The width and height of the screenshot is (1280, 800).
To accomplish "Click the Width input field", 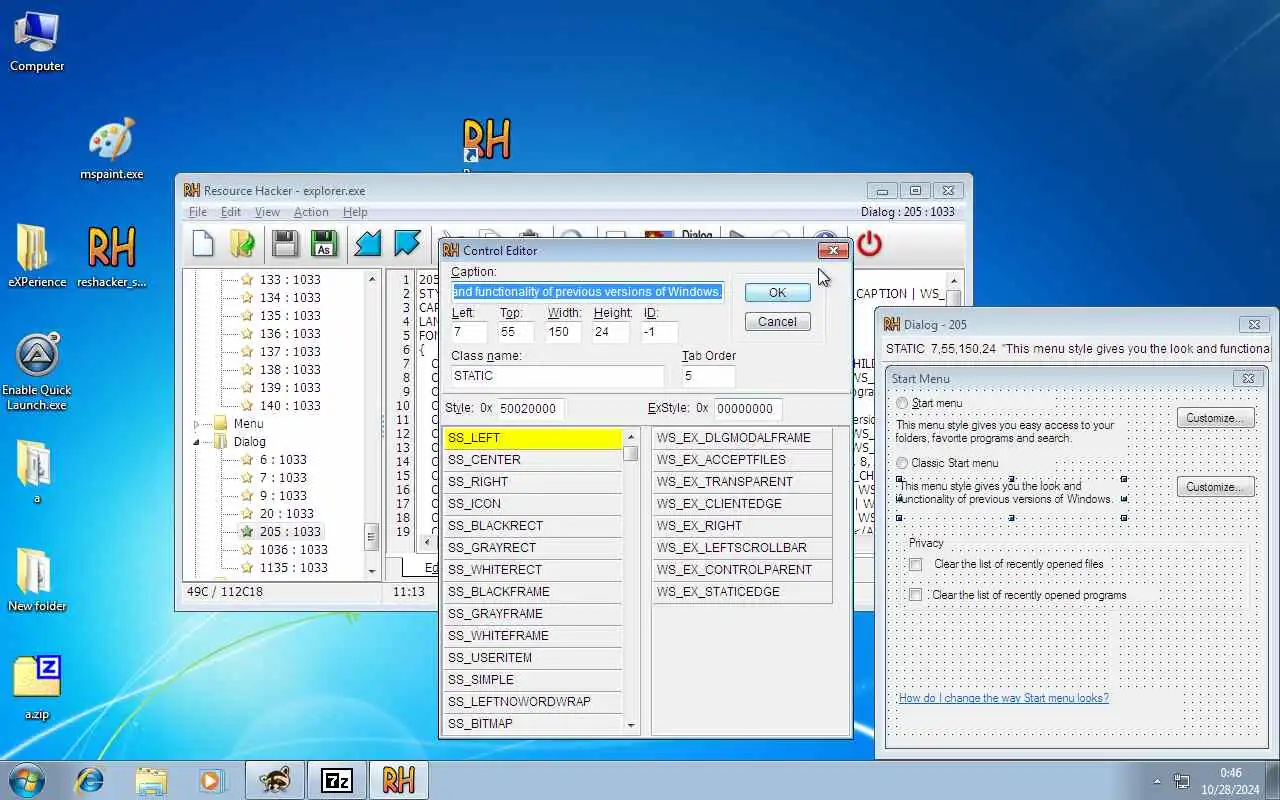I will pyautogui.click(x=564, y=332).
